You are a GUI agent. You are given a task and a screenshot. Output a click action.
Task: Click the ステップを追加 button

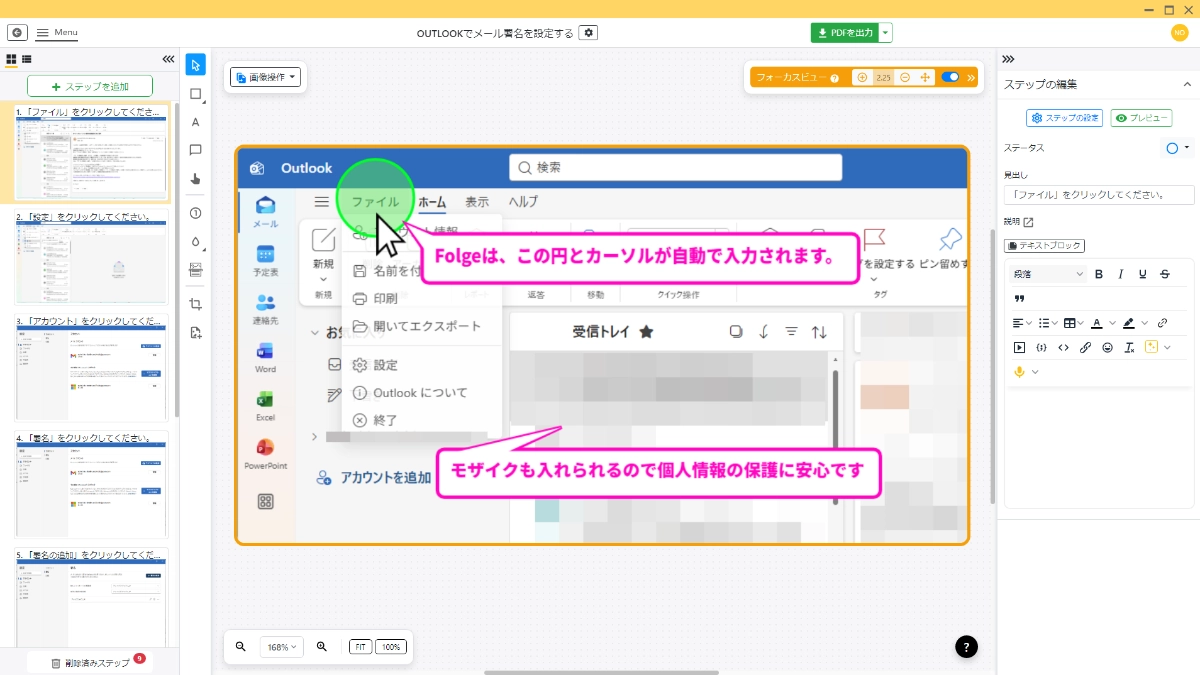click(90, 87)
